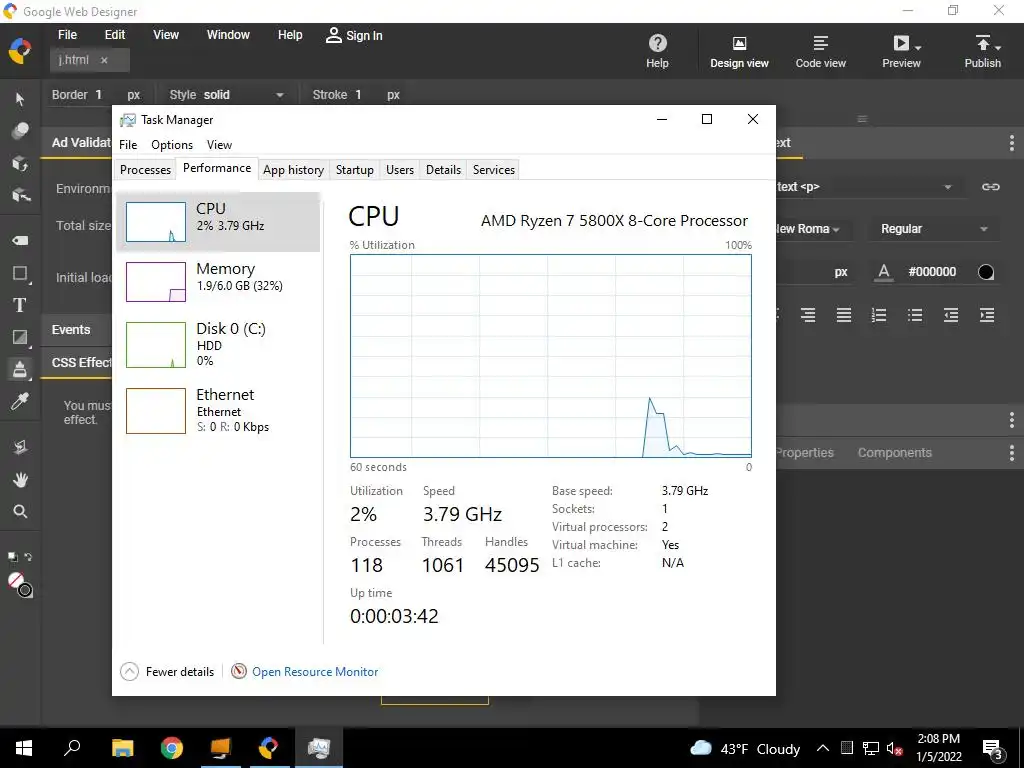Select the Gradient tool
The width and height of the screenshot is (1024, 768).
[x=20, y=337]
